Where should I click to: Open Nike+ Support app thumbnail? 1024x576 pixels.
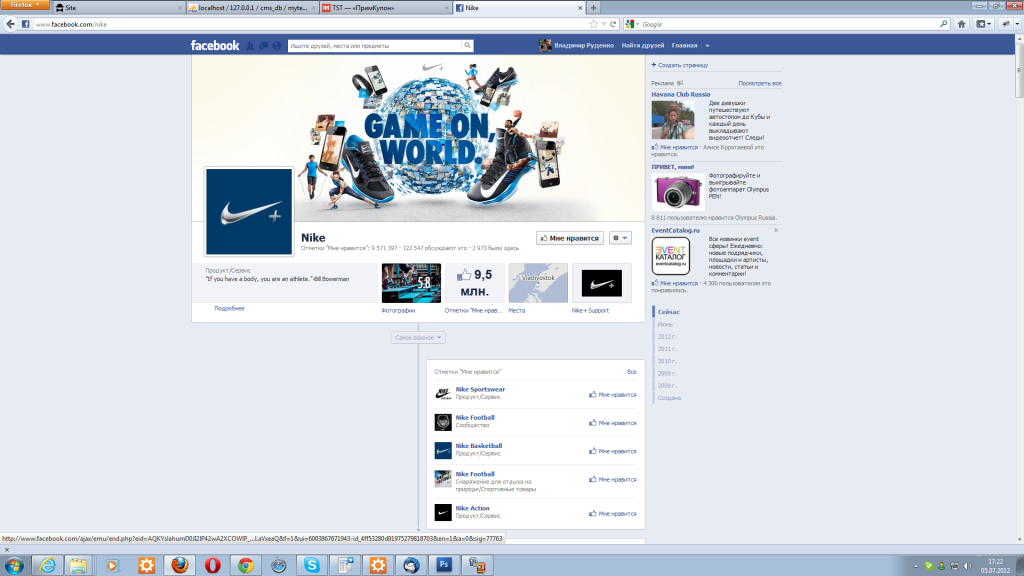(601, 283)
